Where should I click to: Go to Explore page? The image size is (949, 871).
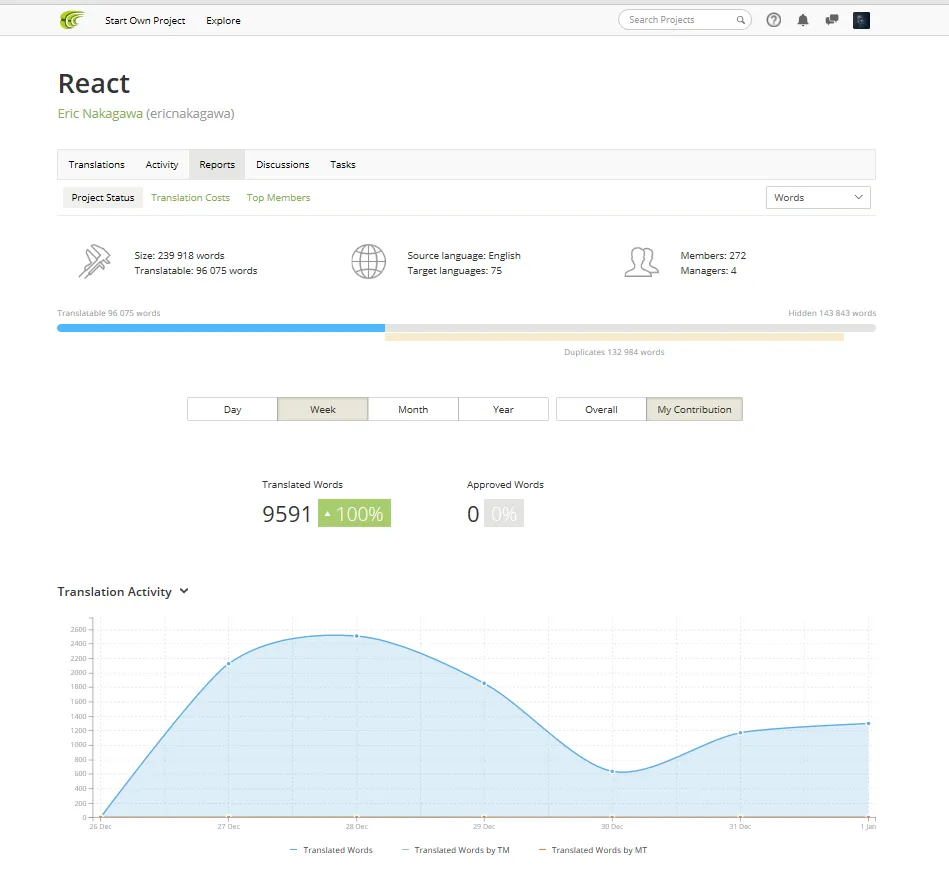tap(223, 21)
